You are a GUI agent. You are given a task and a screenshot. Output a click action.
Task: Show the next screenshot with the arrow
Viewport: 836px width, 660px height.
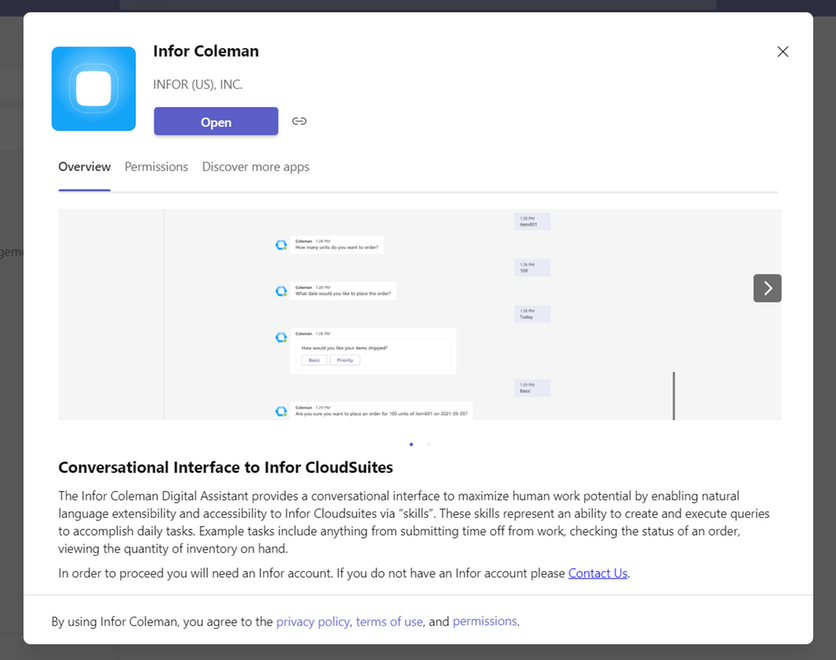coord(767,288)
